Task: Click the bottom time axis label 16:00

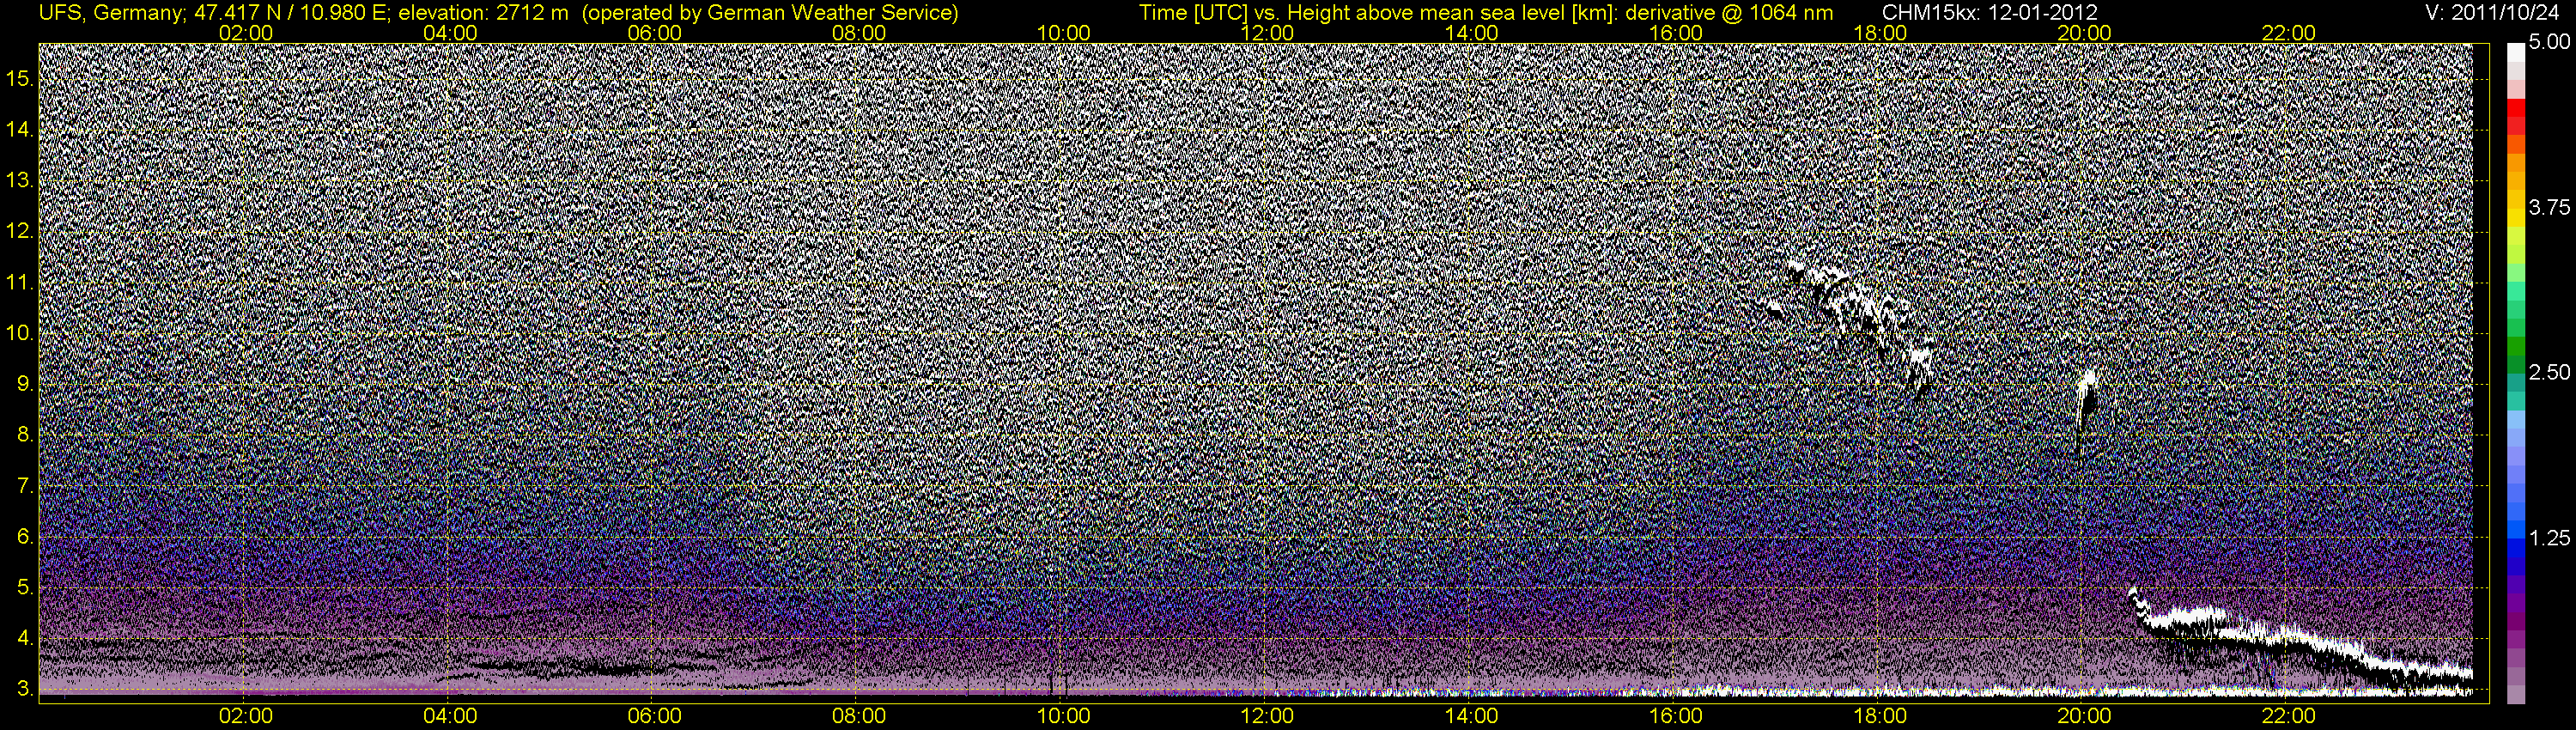Action: pyautogui.click(x=1676, y=716)
